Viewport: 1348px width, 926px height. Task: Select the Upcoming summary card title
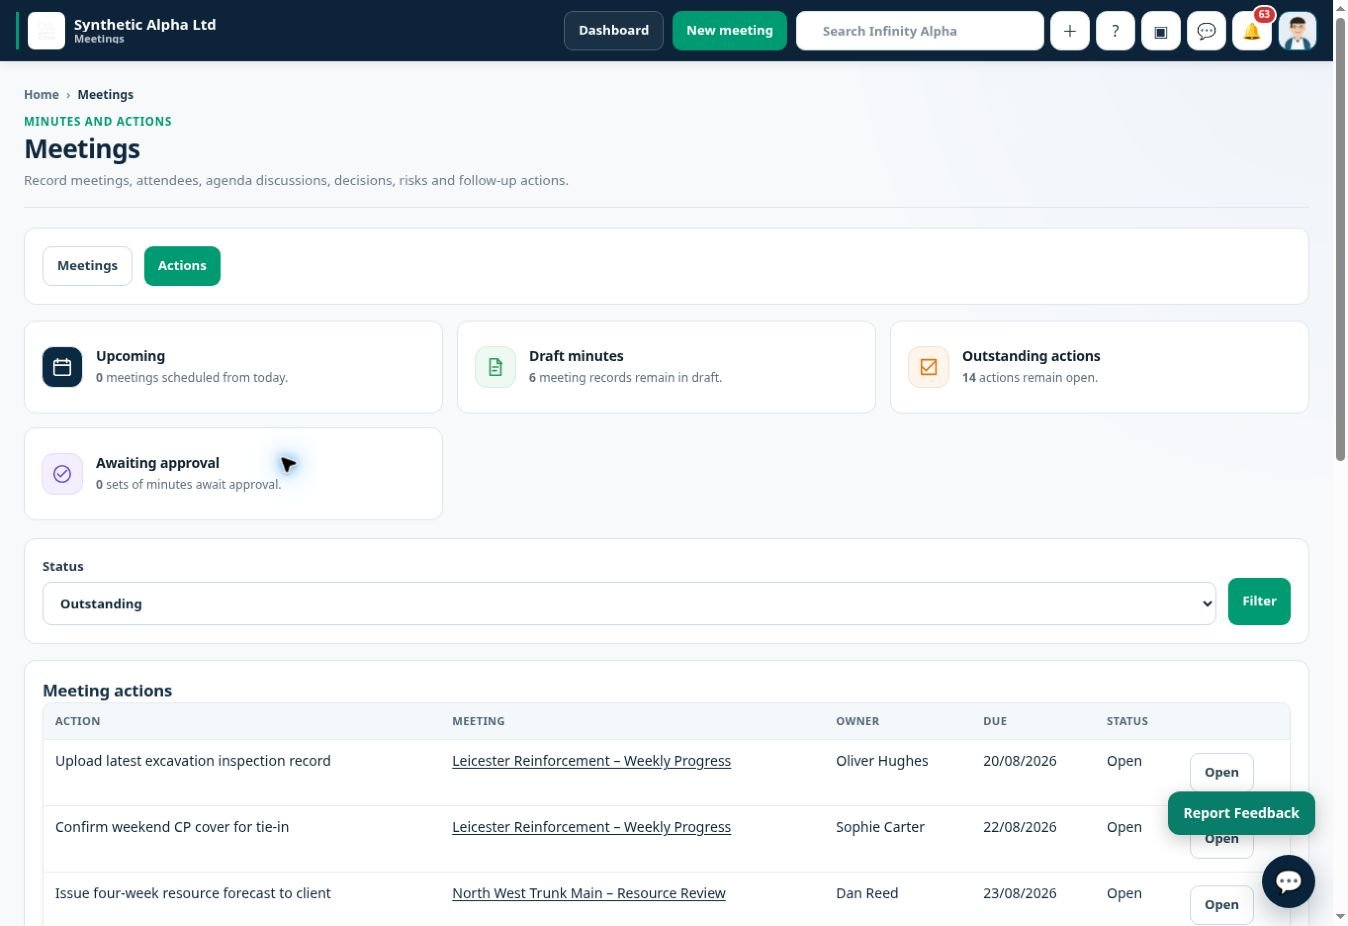tap(130, 356)
